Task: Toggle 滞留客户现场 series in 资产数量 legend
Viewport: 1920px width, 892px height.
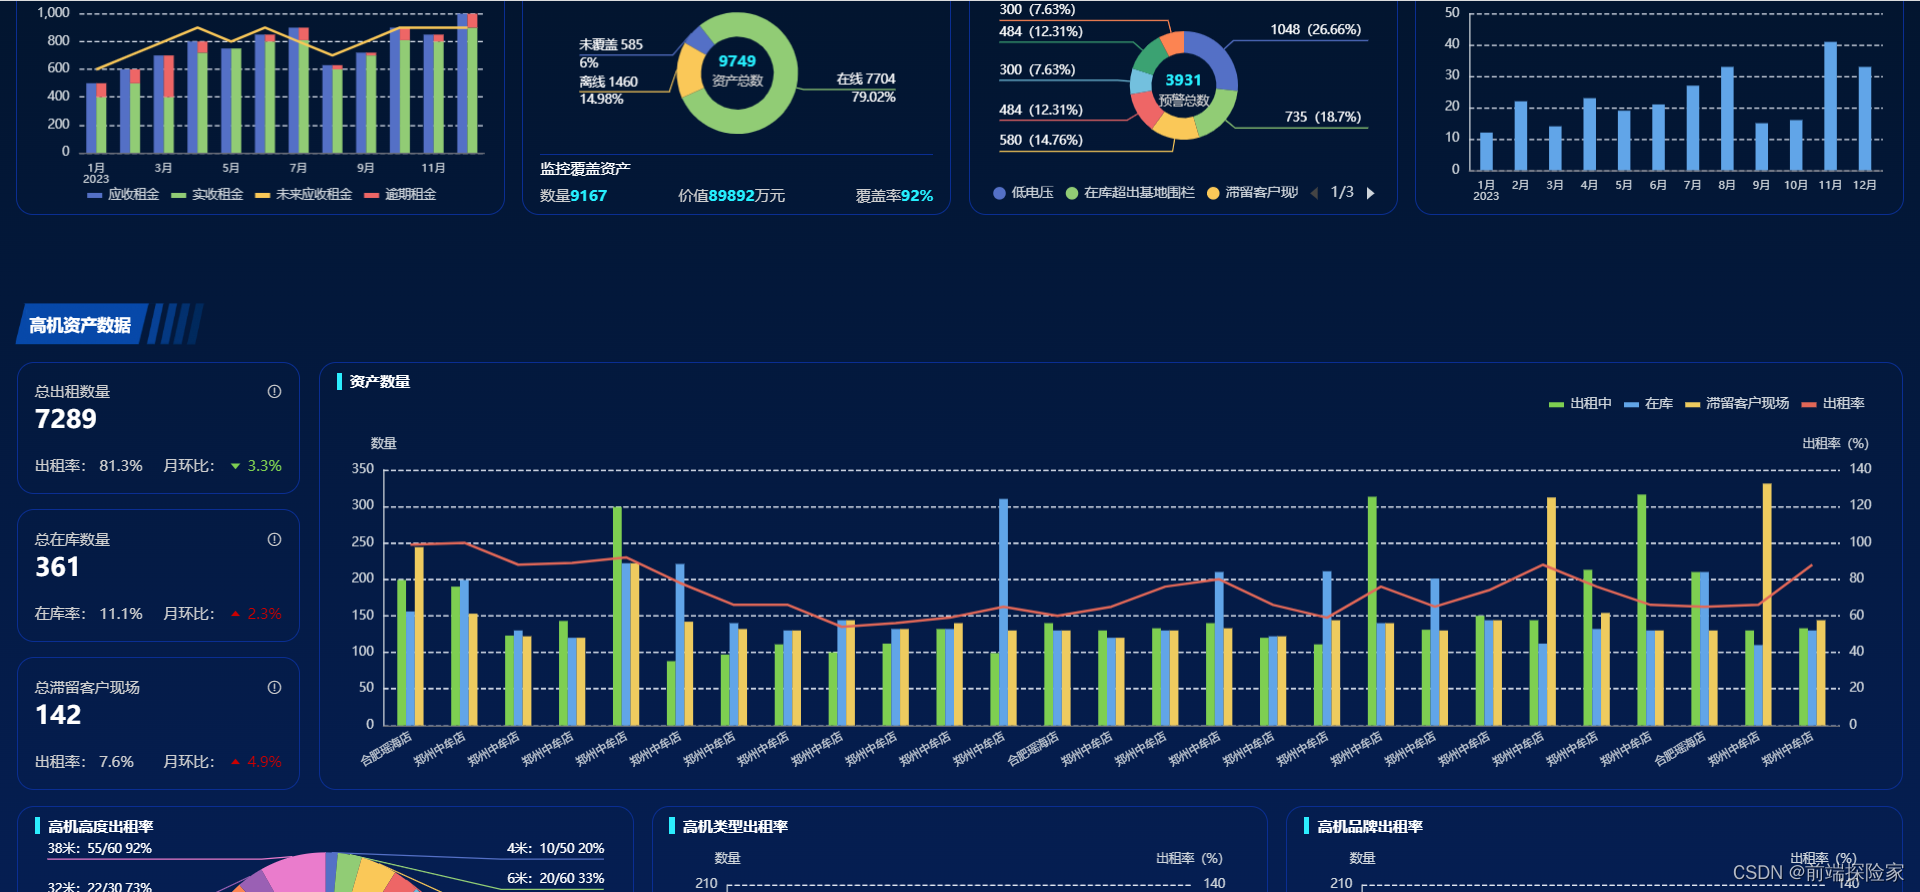Action: click(1736, 404)
